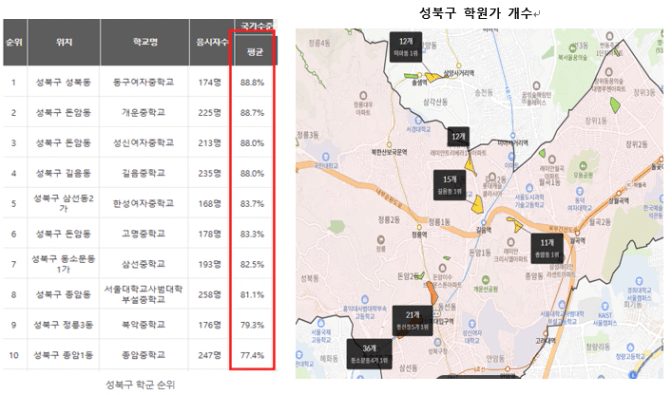Select the 성신여자대학교 campus pin

tap(472, 324)
